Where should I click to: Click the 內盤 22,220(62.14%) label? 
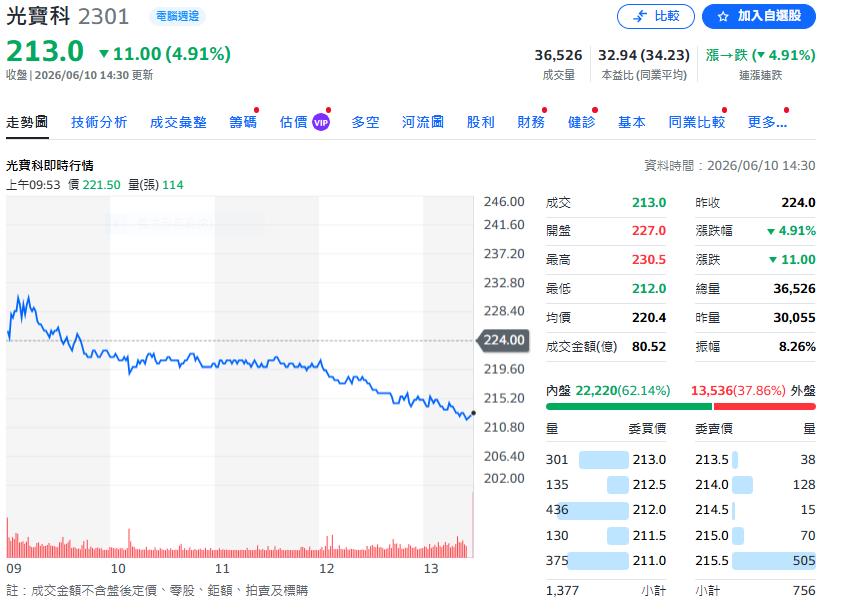click(608, 391)
